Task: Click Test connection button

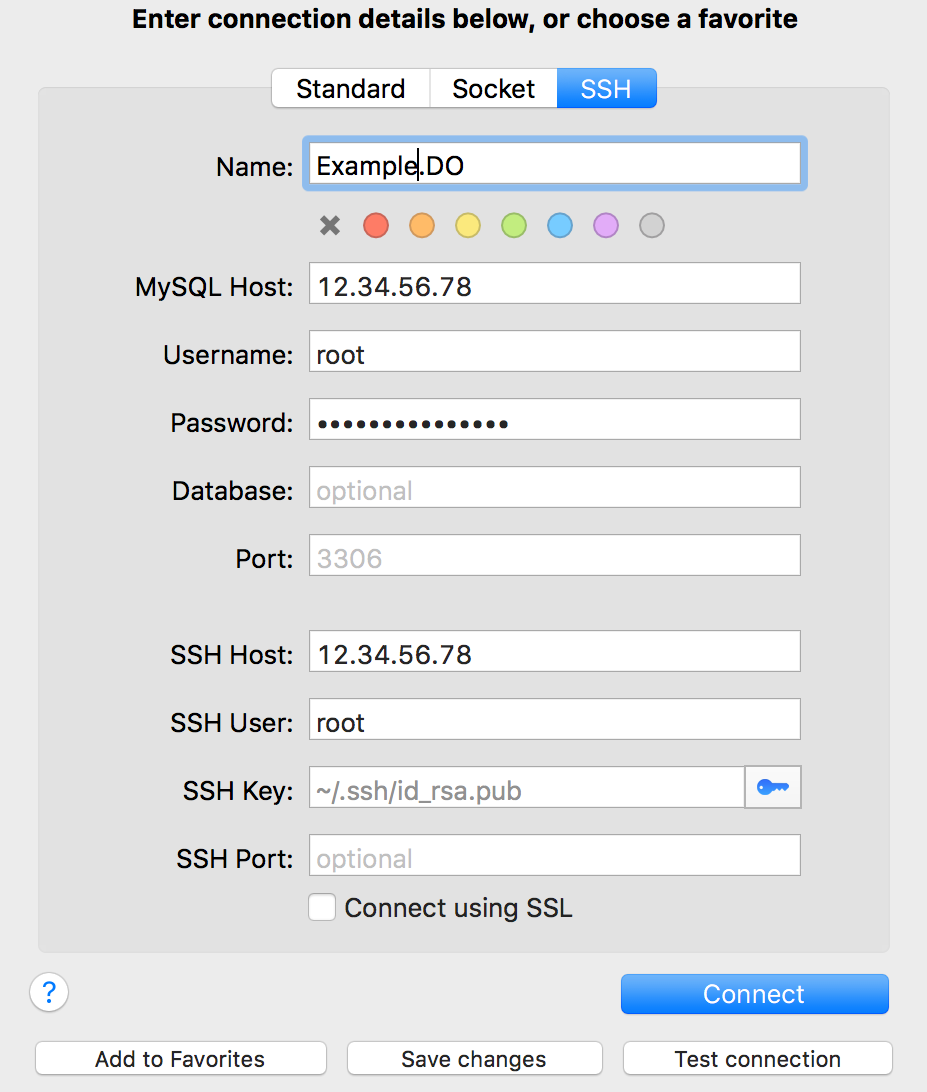Action: coord(758,1059)
